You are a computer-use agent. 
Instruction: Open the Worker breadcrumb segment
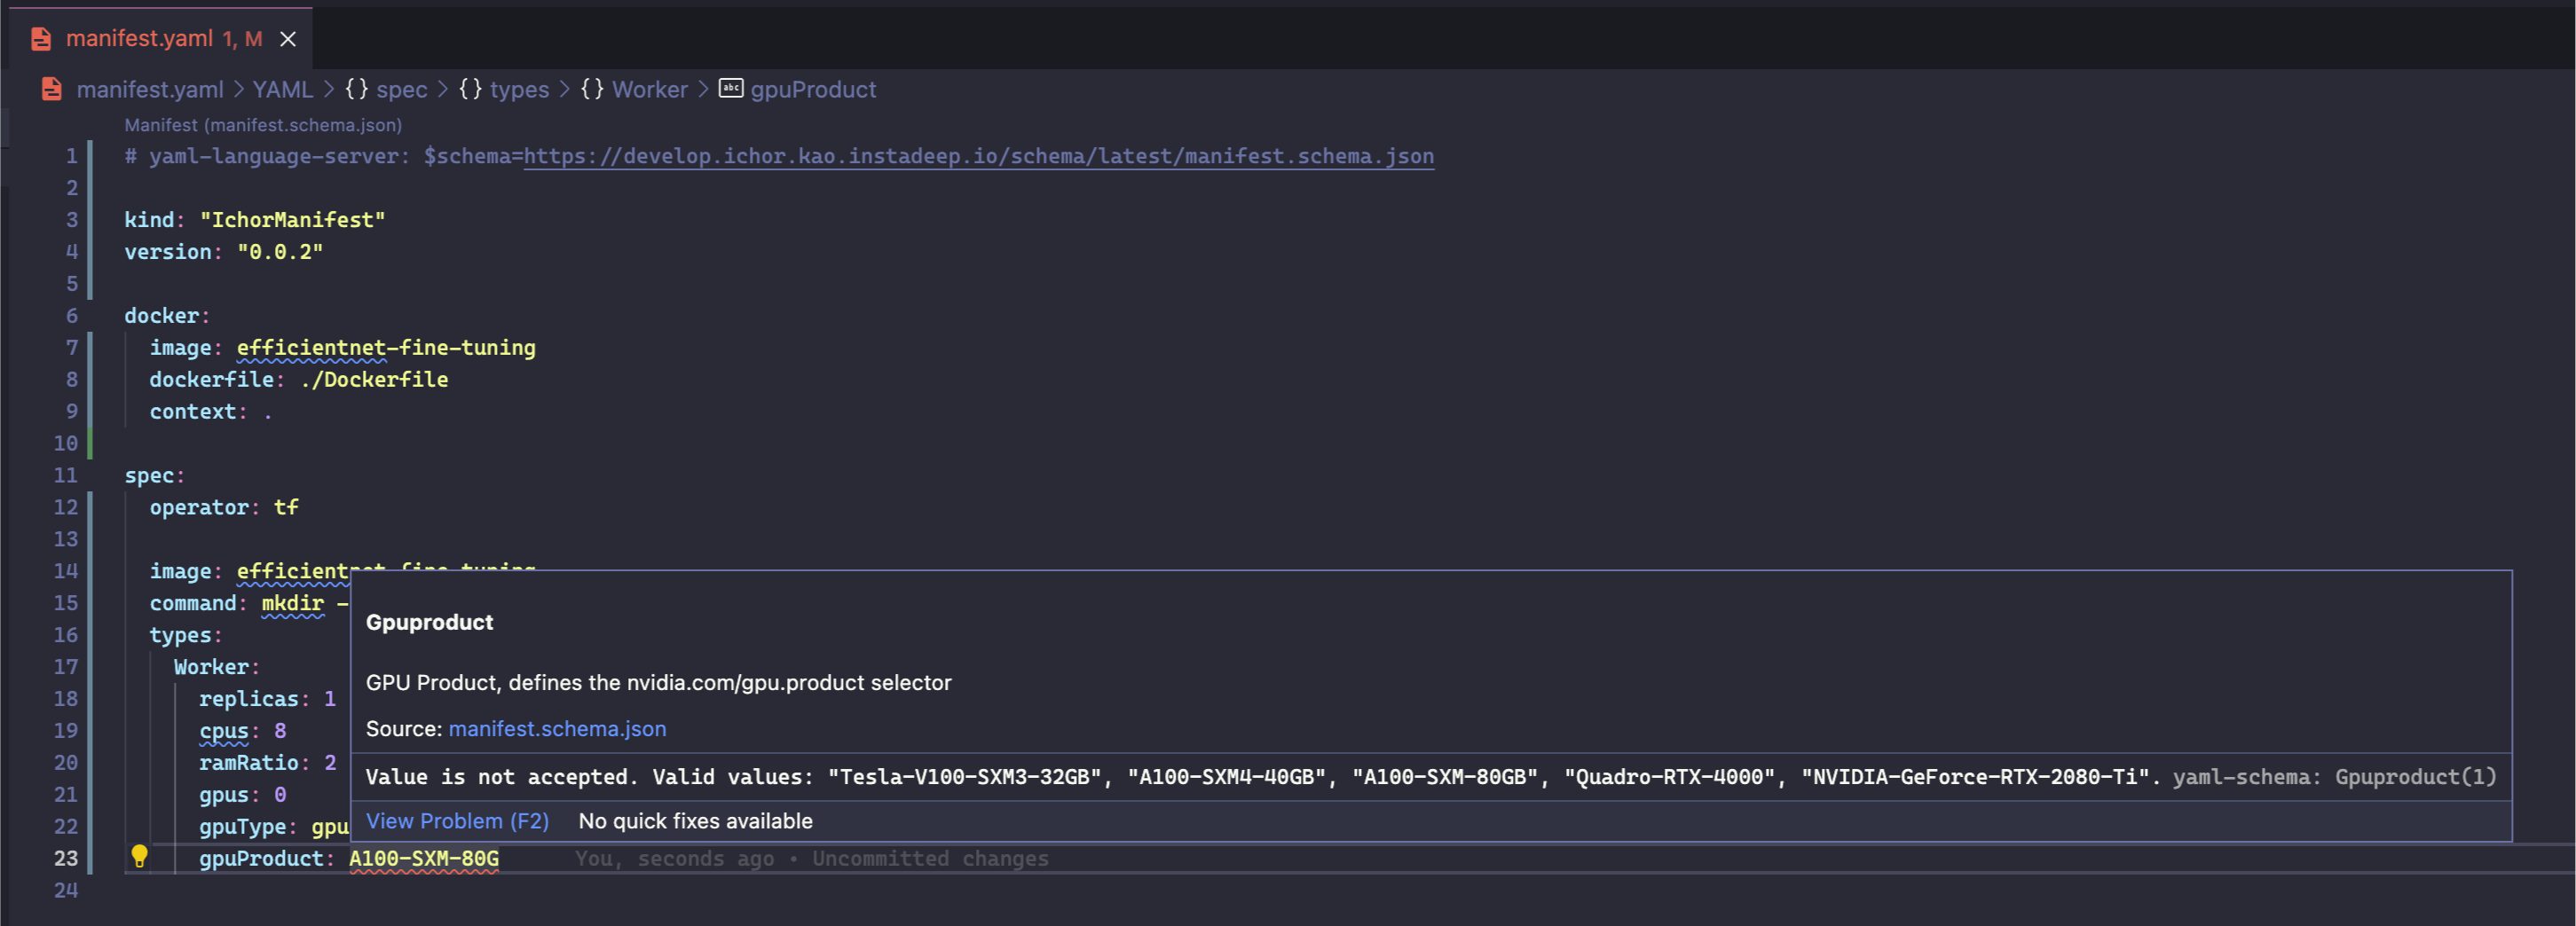point(650,89)
